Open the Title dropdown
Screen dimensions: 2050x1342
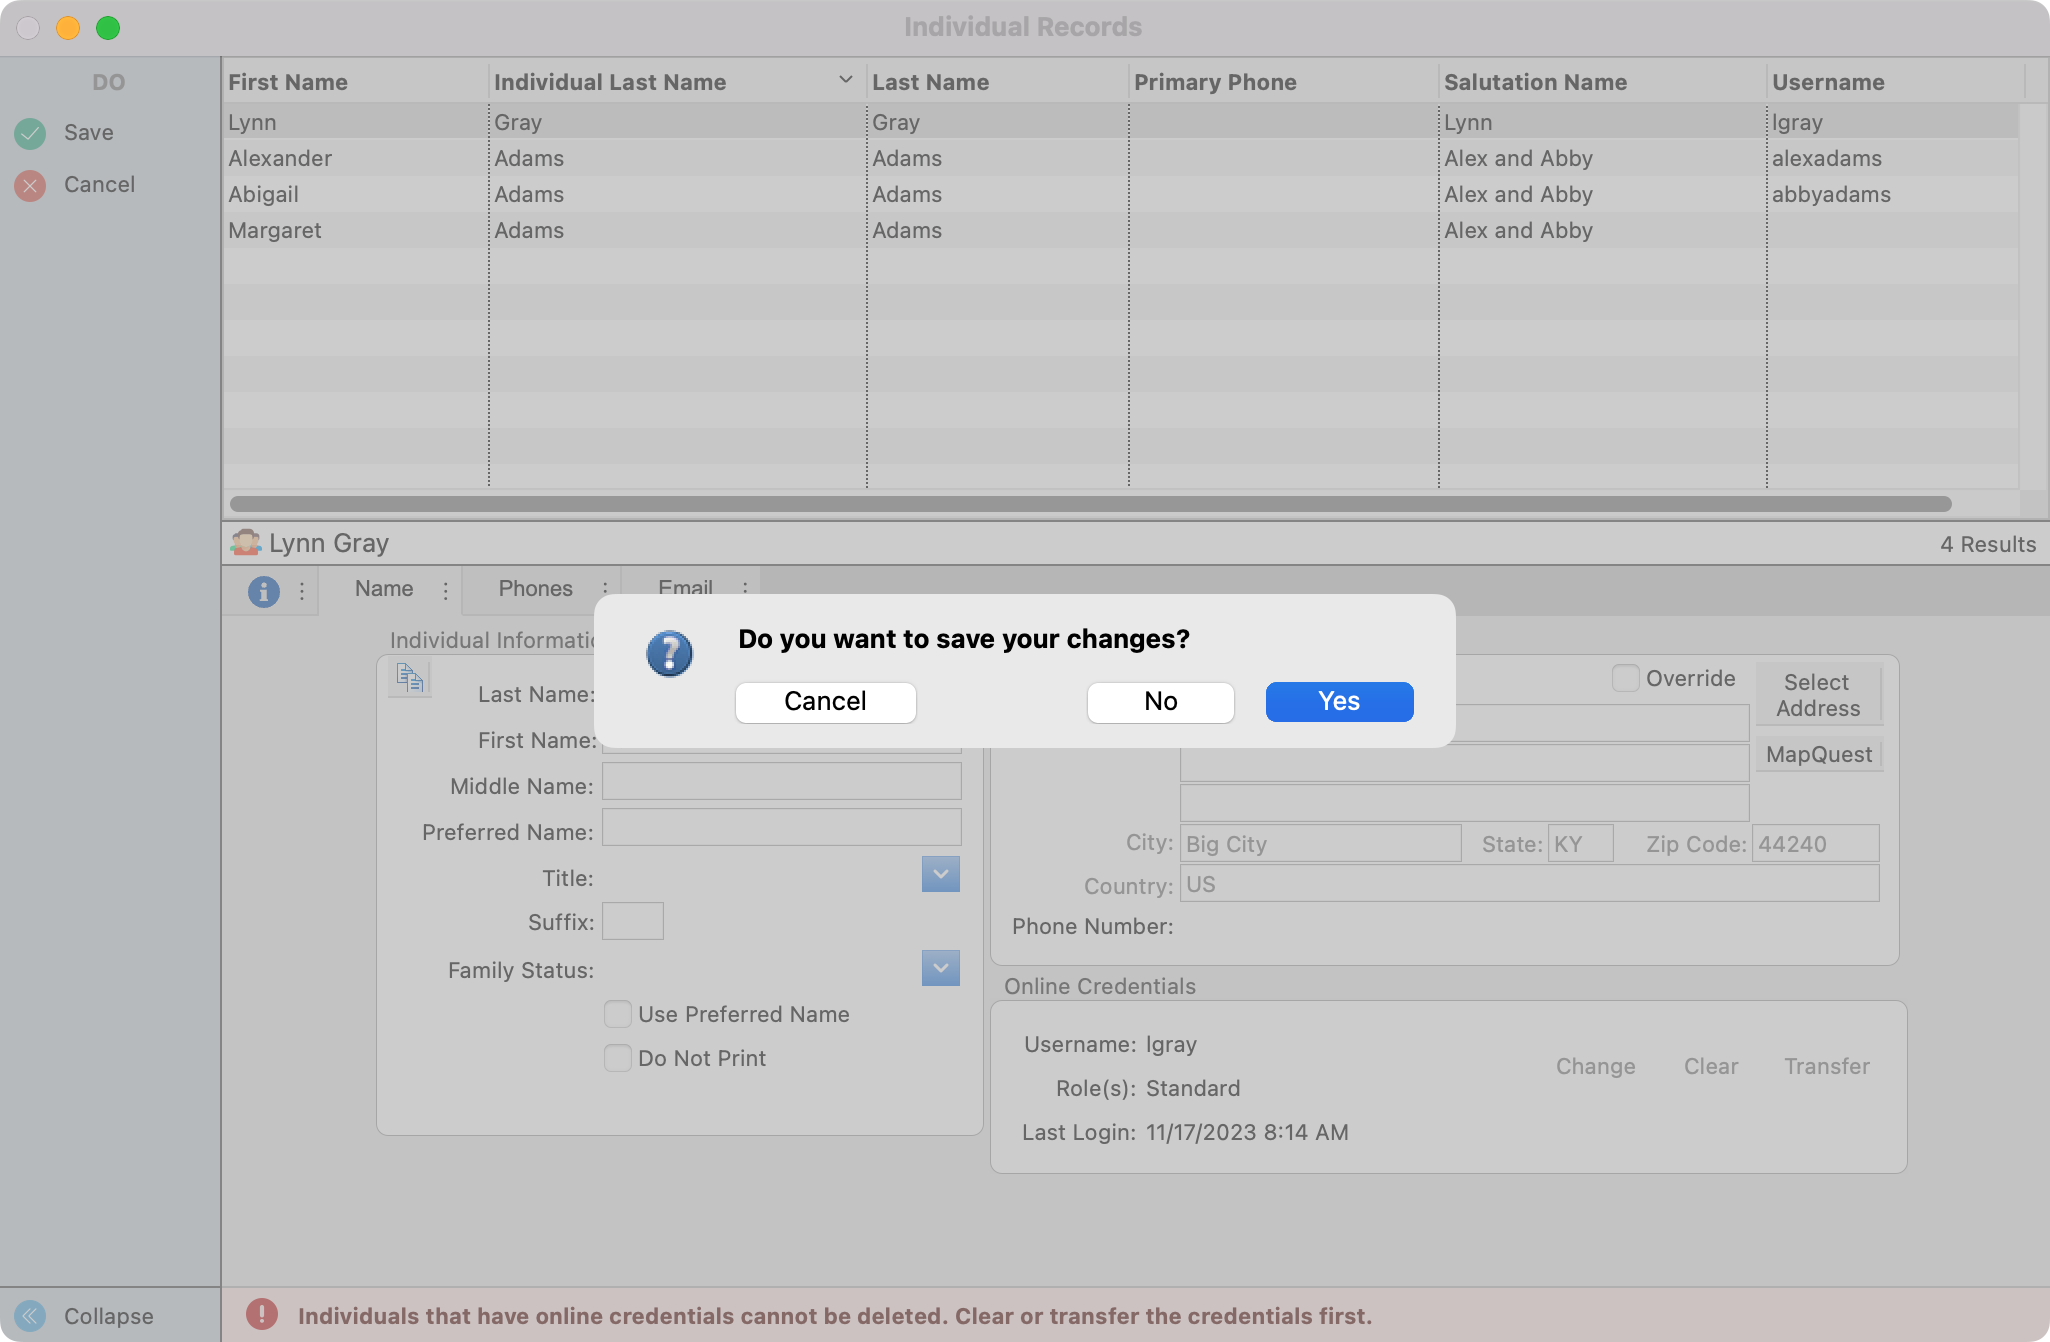(940, 874)
